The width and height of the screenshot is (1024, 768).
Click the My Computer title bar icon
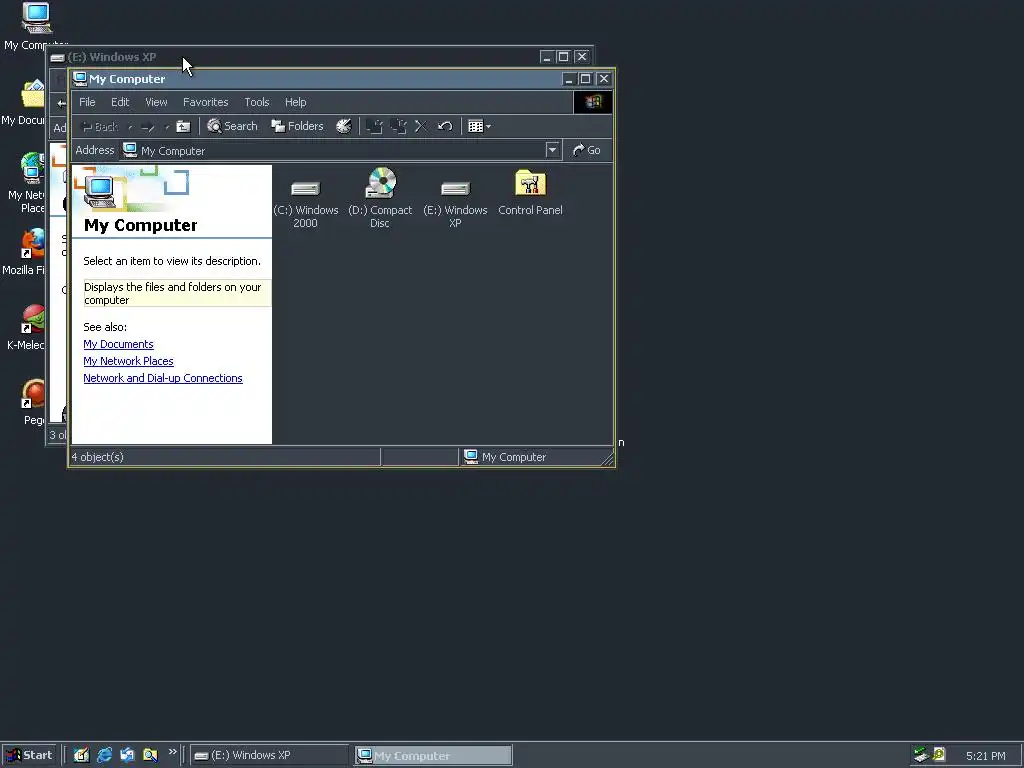tap(80, 79)
